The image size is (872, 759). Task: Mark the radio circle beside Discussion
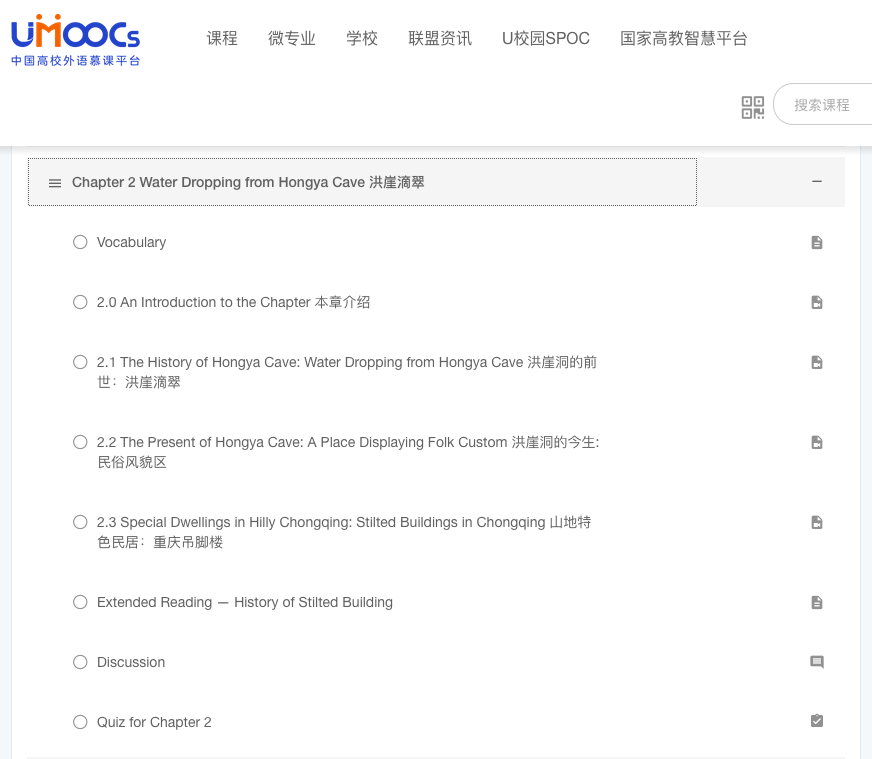(80, 662)
